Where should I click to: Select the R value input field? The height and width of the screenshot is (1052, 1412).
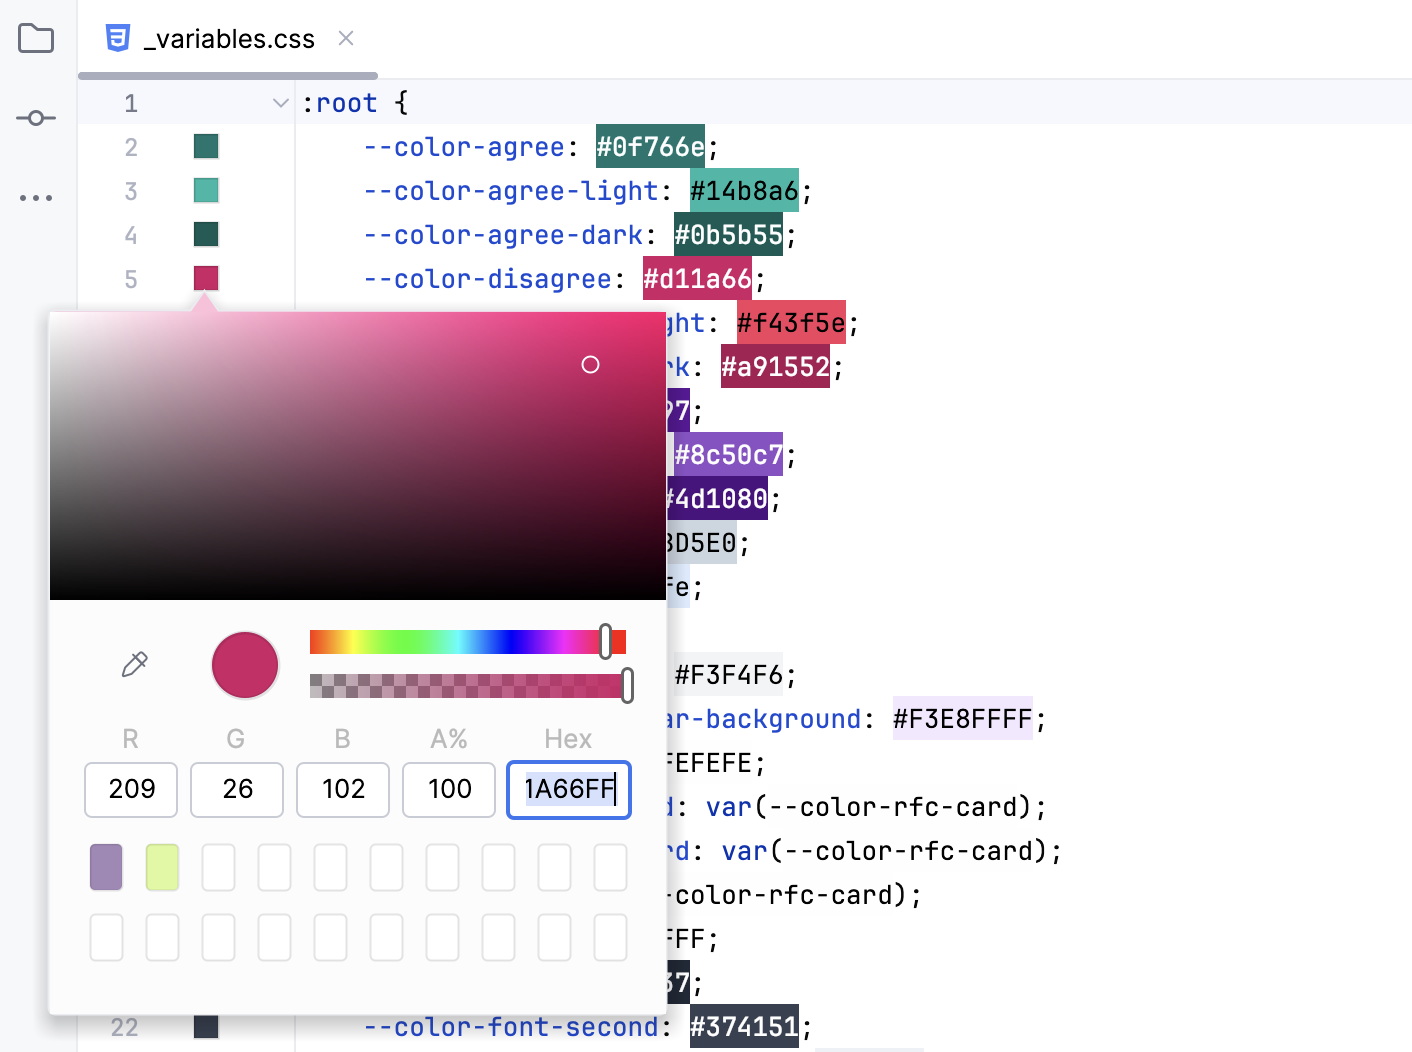pos(130,790)
